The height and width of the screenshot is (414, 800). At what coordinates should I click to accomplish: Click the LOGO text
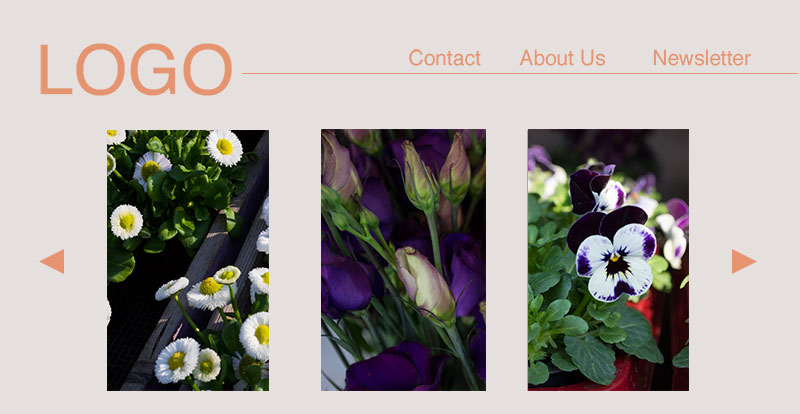point(135,69)
